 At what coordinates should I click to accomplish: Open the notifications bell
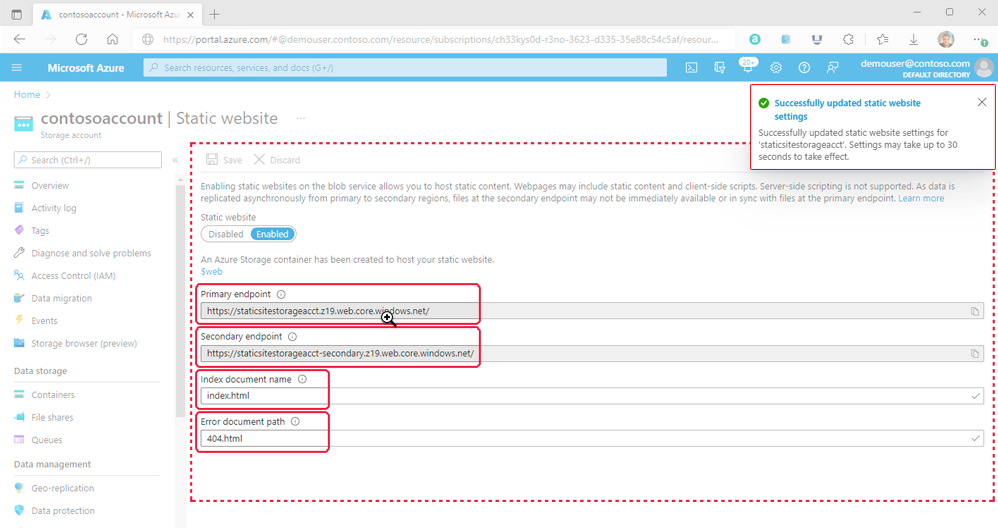click(x=748, y=66)
